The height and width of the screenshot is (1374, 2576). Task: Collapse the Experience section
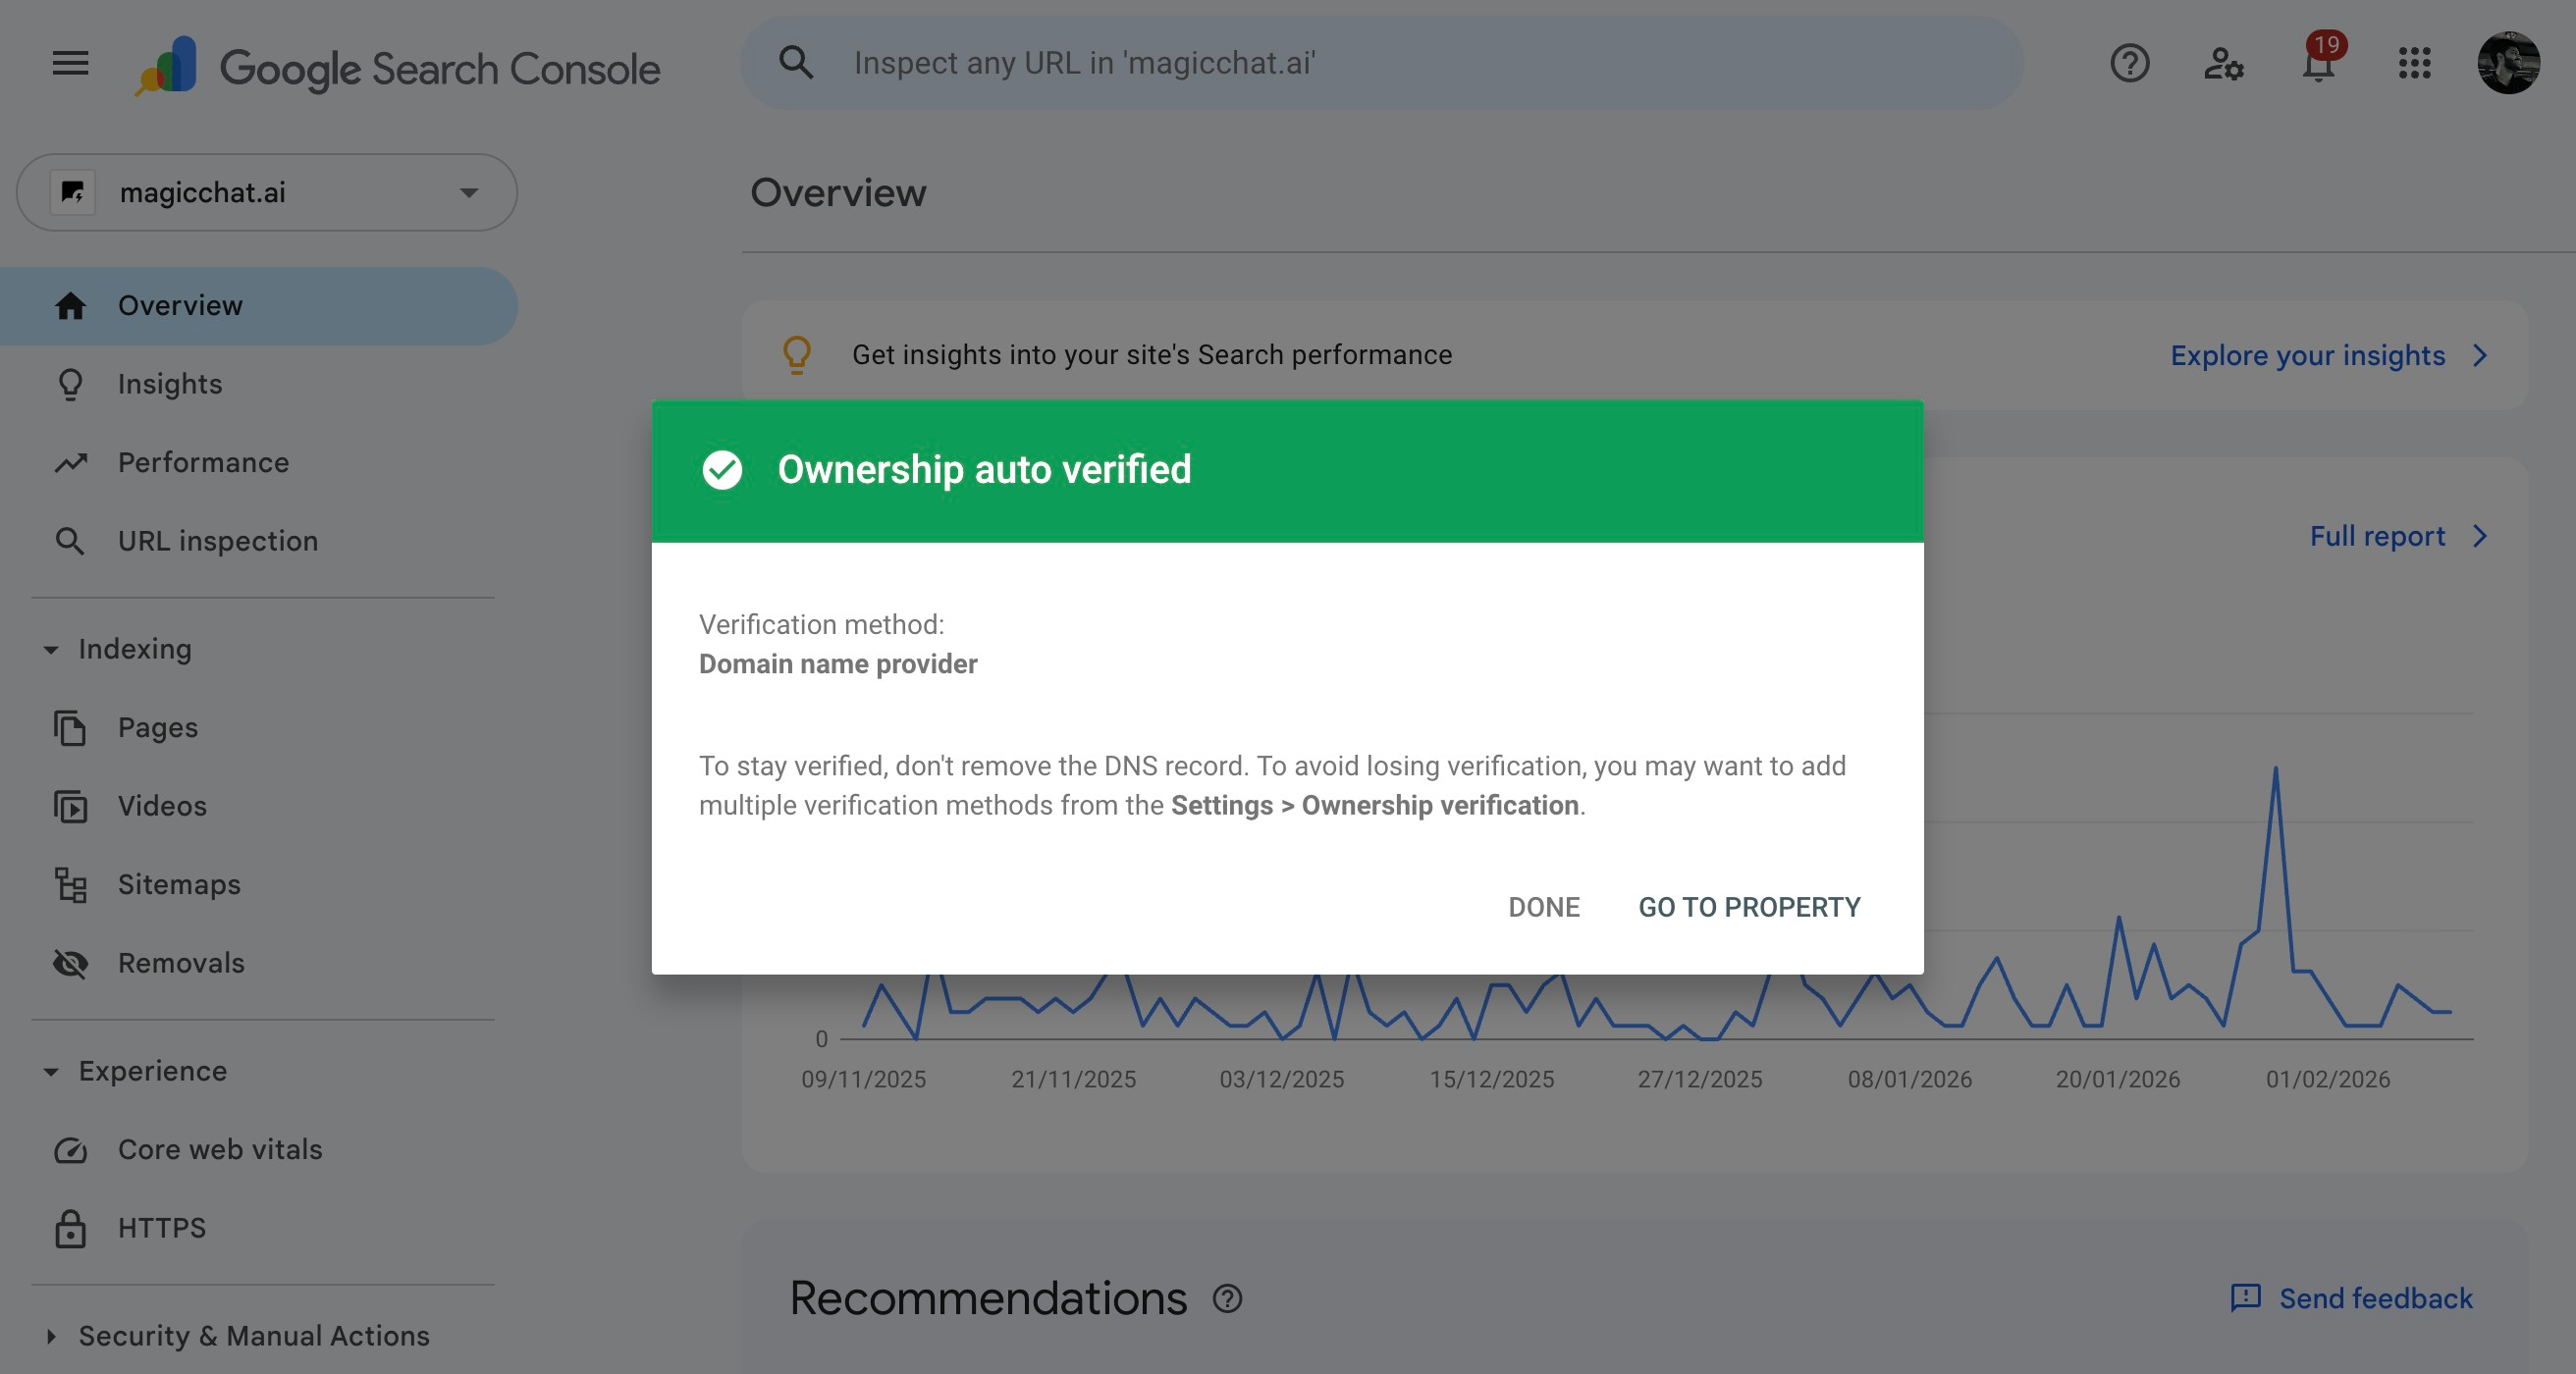(51, 1071)
